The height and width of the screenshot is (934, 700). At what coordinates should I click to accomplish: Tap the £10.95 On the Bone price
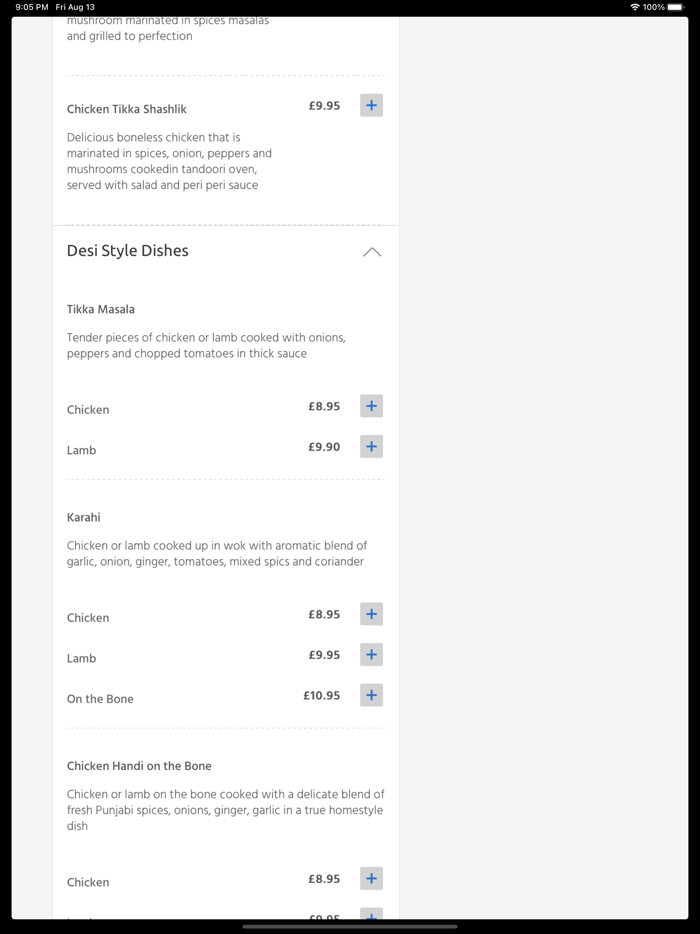pyautogui.click(x=322, y=696)
